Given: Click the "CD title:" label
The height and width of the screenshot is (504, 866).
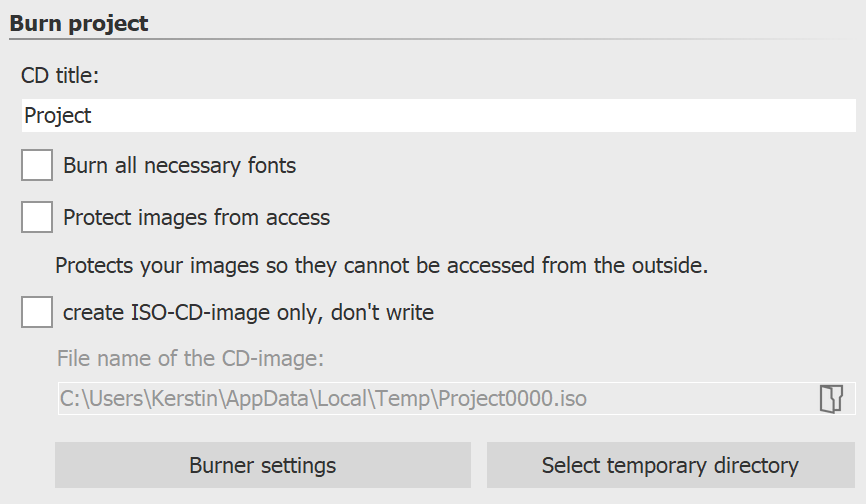Looking at the screenshot, I should 66,75.
